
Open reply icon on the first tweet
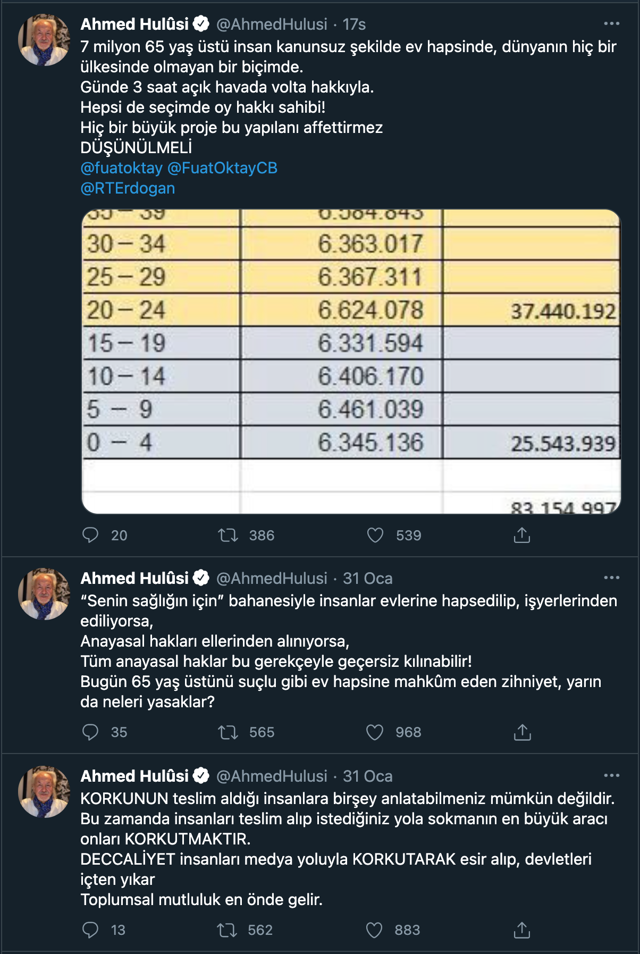pyautogui.click(x=91, y=535)
